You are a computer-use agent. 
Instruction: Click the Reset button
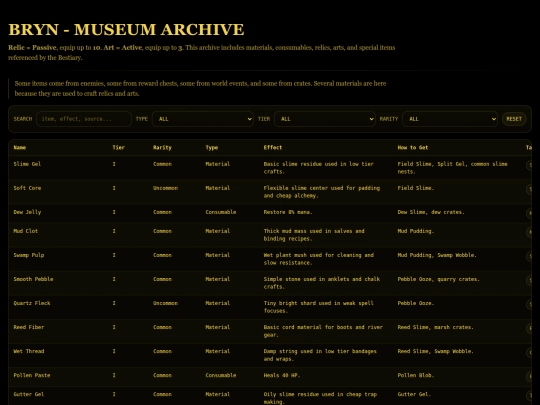point(514,119)
